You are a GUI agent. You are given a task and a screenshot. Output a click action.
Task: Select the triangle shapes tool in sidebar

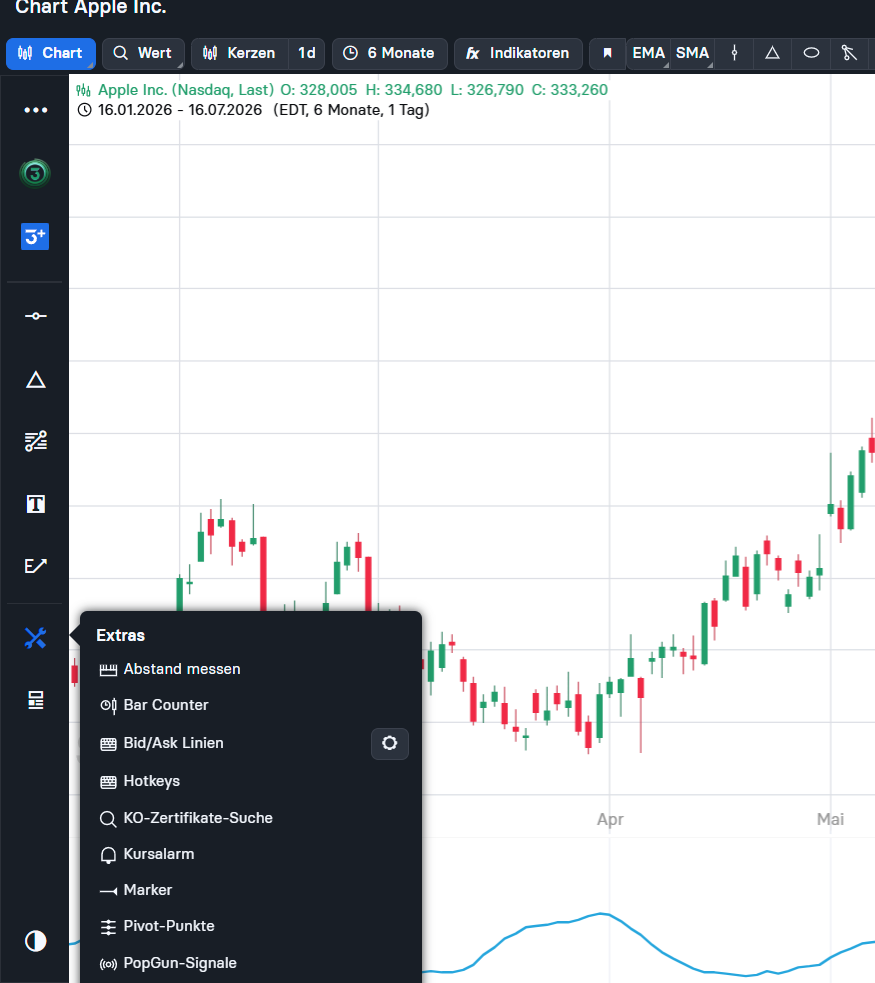tap(36, 380)
